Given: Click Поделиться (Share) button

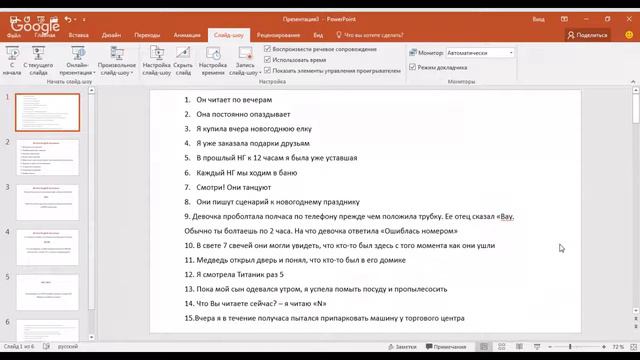Looking at the screenshot, I should tap(588, 35).
